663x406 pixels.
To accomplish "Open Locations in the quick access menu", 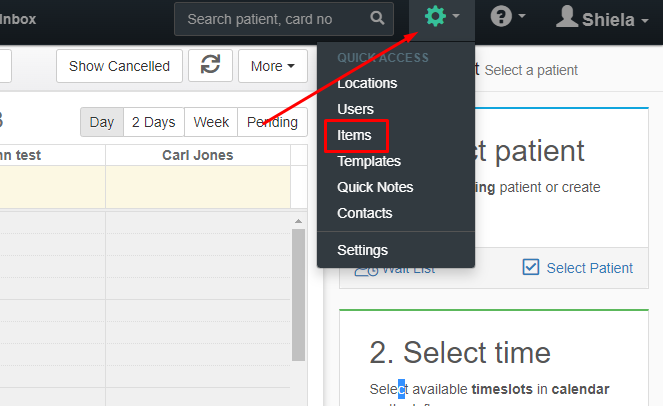I will click(x=367, y=83).
